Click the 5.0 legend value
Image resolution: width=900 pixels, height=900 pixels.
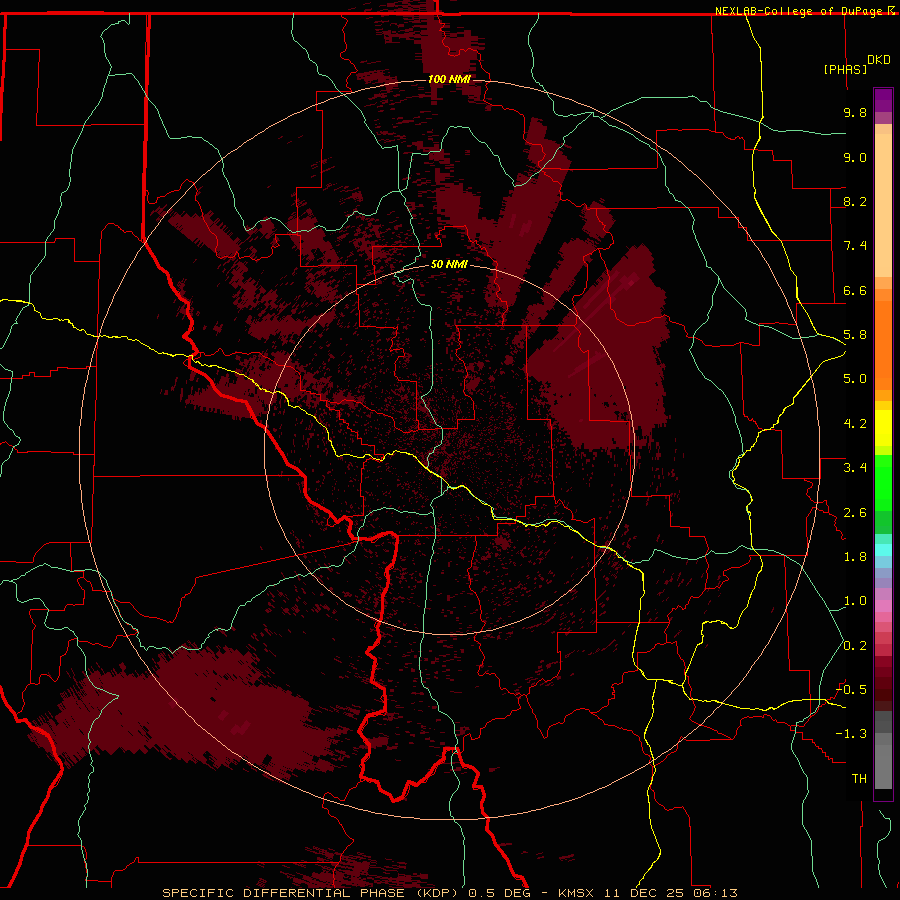click(x=855, y=379)
